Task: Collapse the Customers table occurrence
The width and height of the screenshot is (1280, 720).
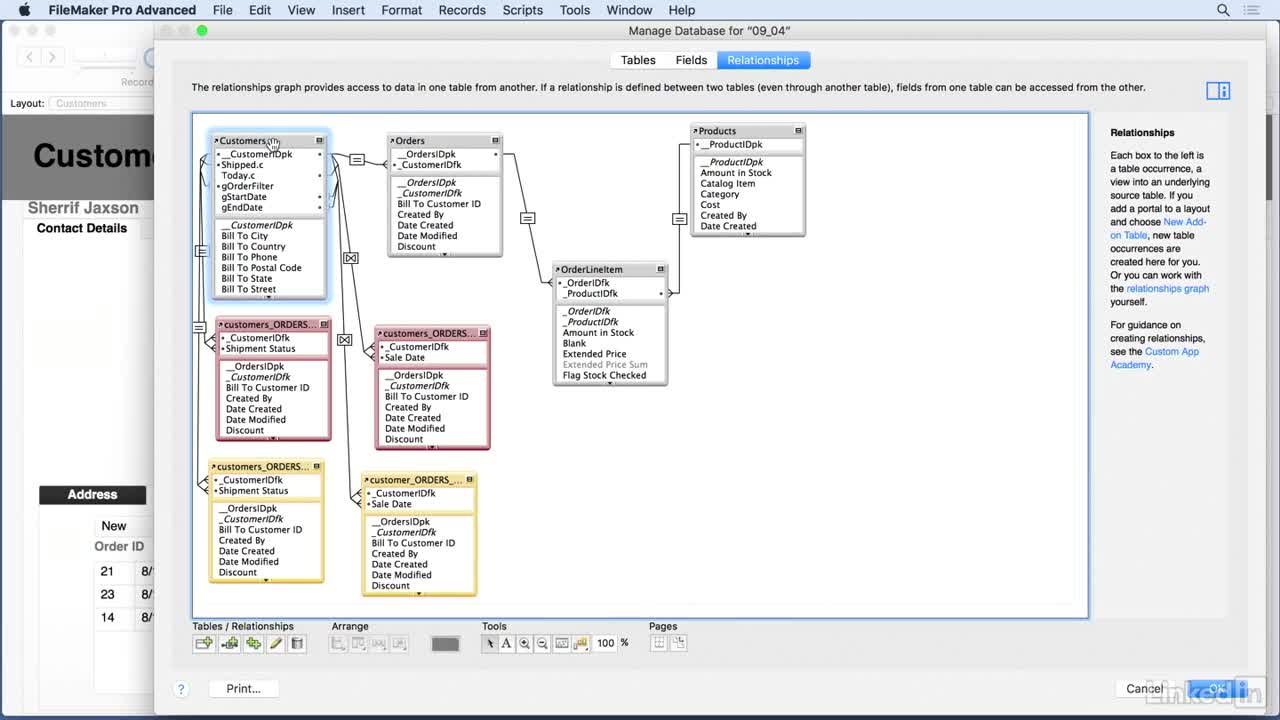Action: click(x=320, y=141)
